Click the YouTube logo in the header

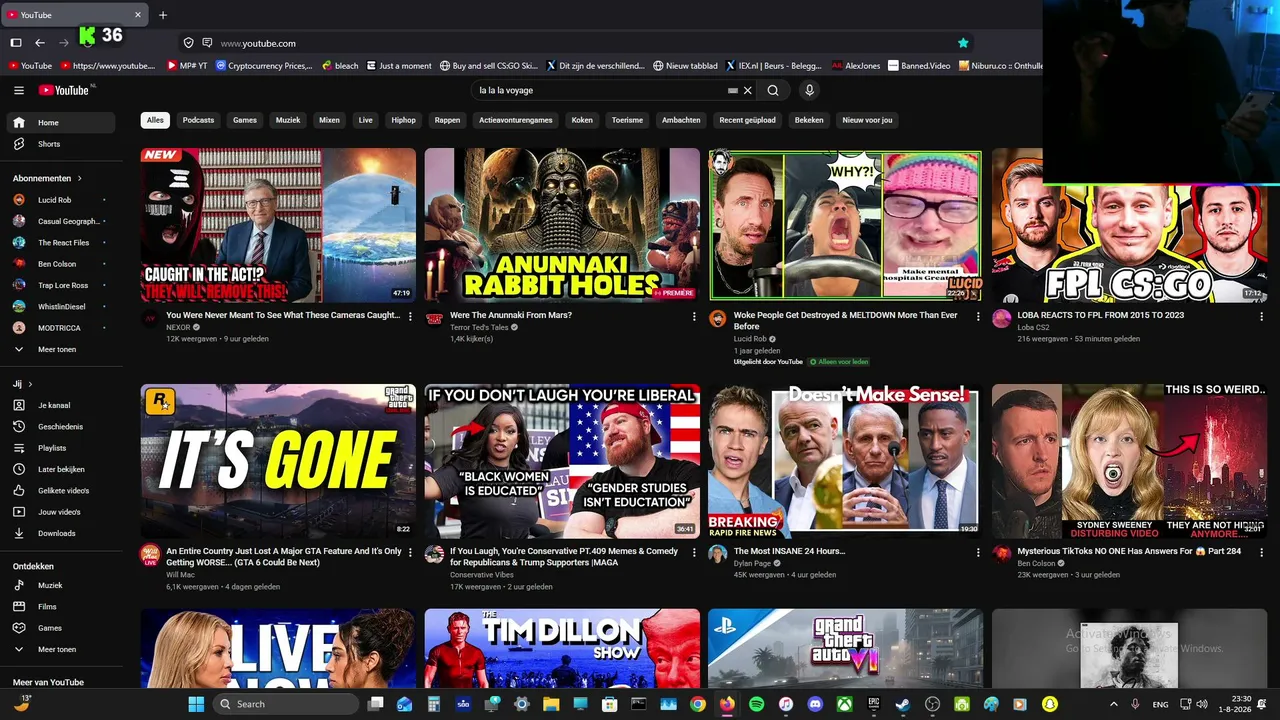tap(66, 90)
